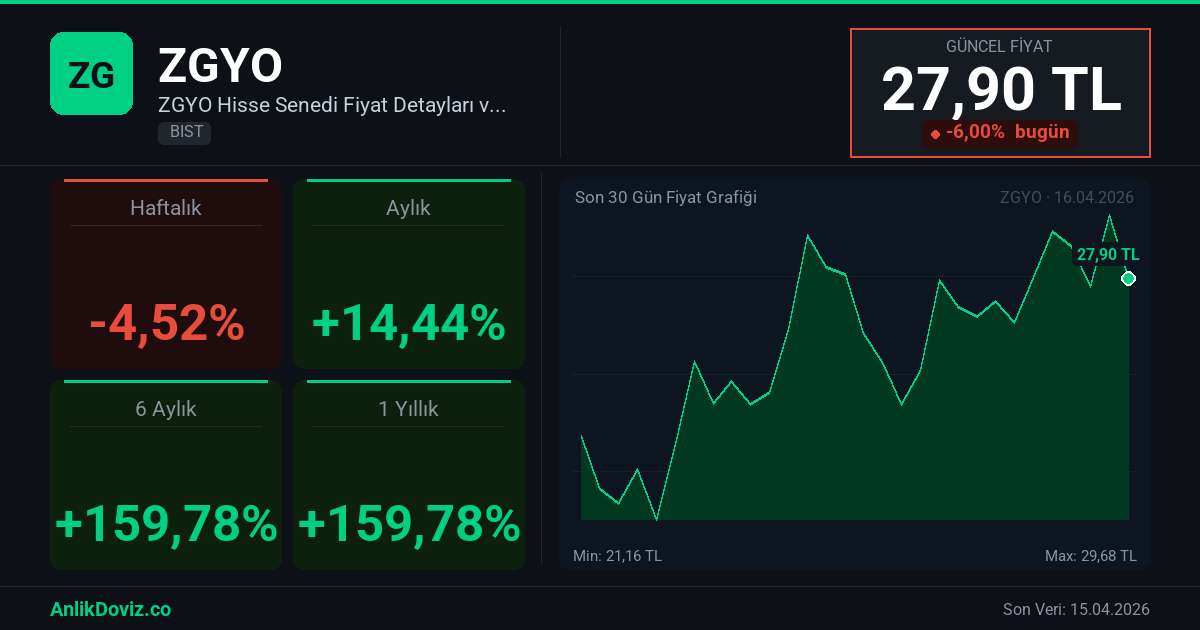Click the red change indicator dot

pyautogui.click(x=935, y=133)
